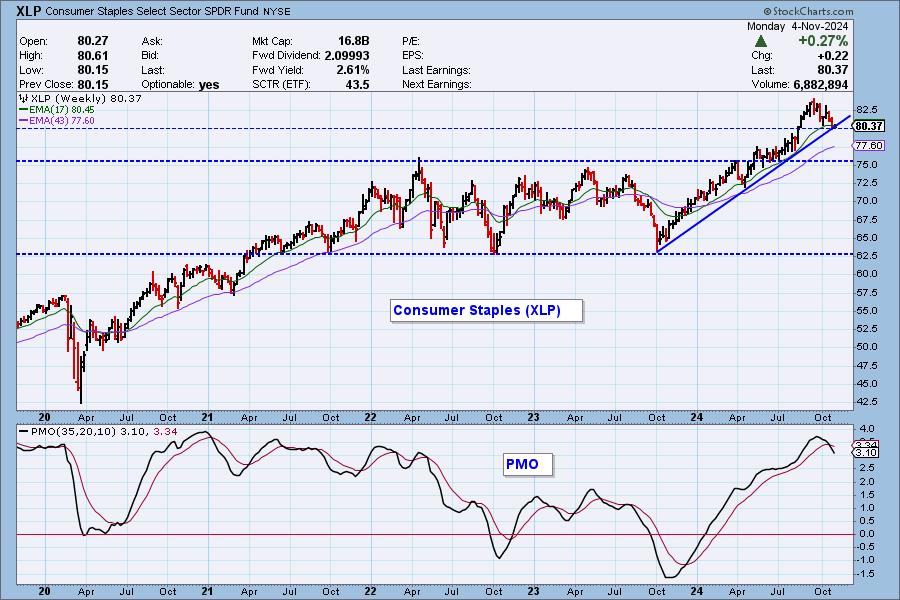The width and height of the screenshot is (900, 600).
Task: Click the SCTR (ETF) value 43.5
Action: 358,84
